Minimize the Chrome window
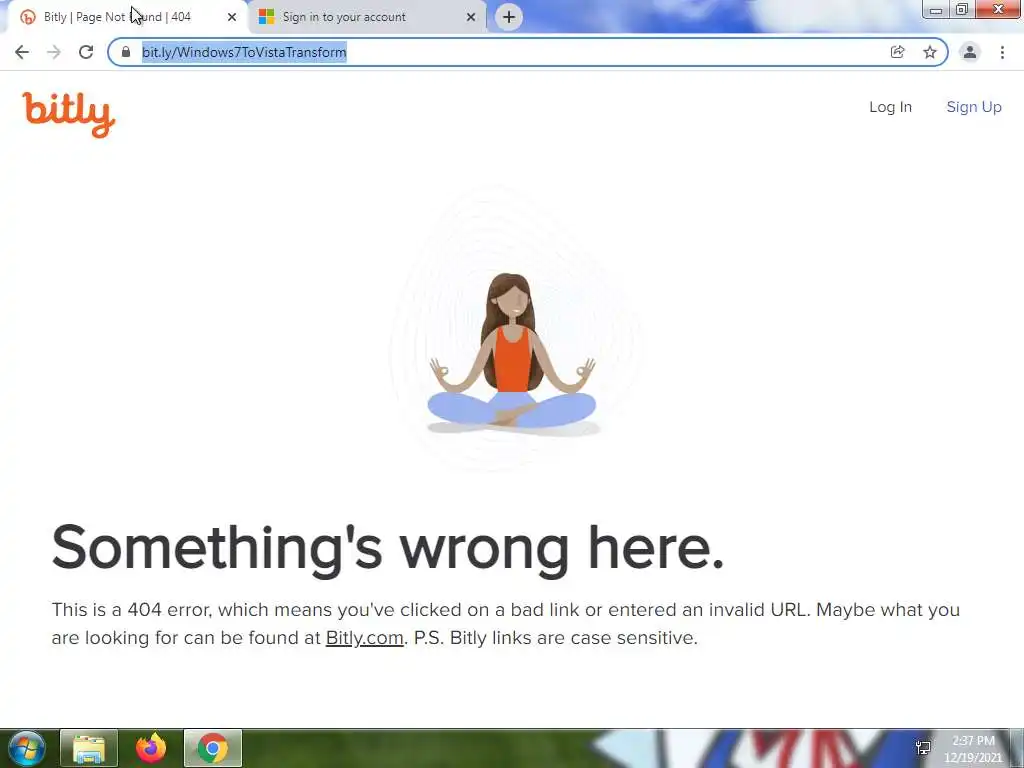Screen dimensions: 1024x768 coord(936,9)
